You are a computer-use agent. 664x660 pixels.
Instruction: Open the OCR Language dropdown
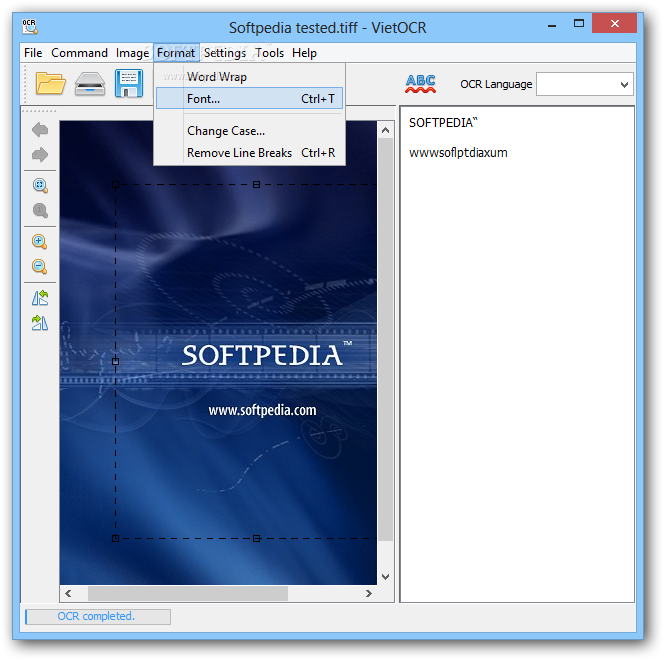(x=584, y=84)
